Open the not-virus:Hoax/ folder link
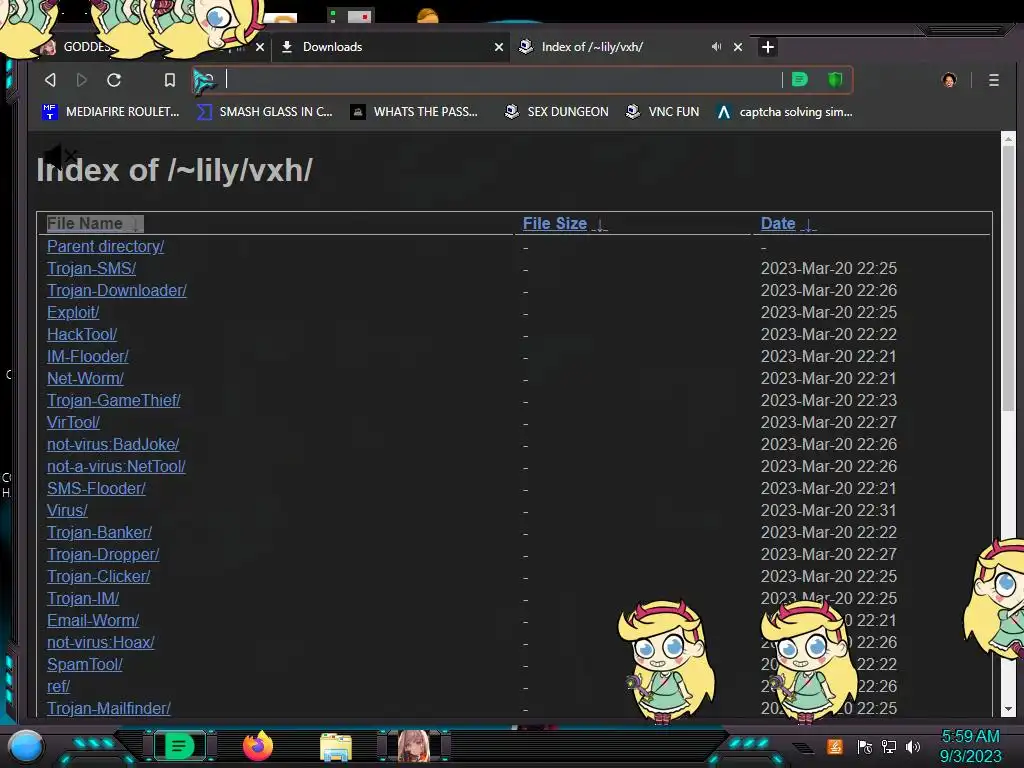The width and height of the screenshot is (1024, 768). (101, 643)
